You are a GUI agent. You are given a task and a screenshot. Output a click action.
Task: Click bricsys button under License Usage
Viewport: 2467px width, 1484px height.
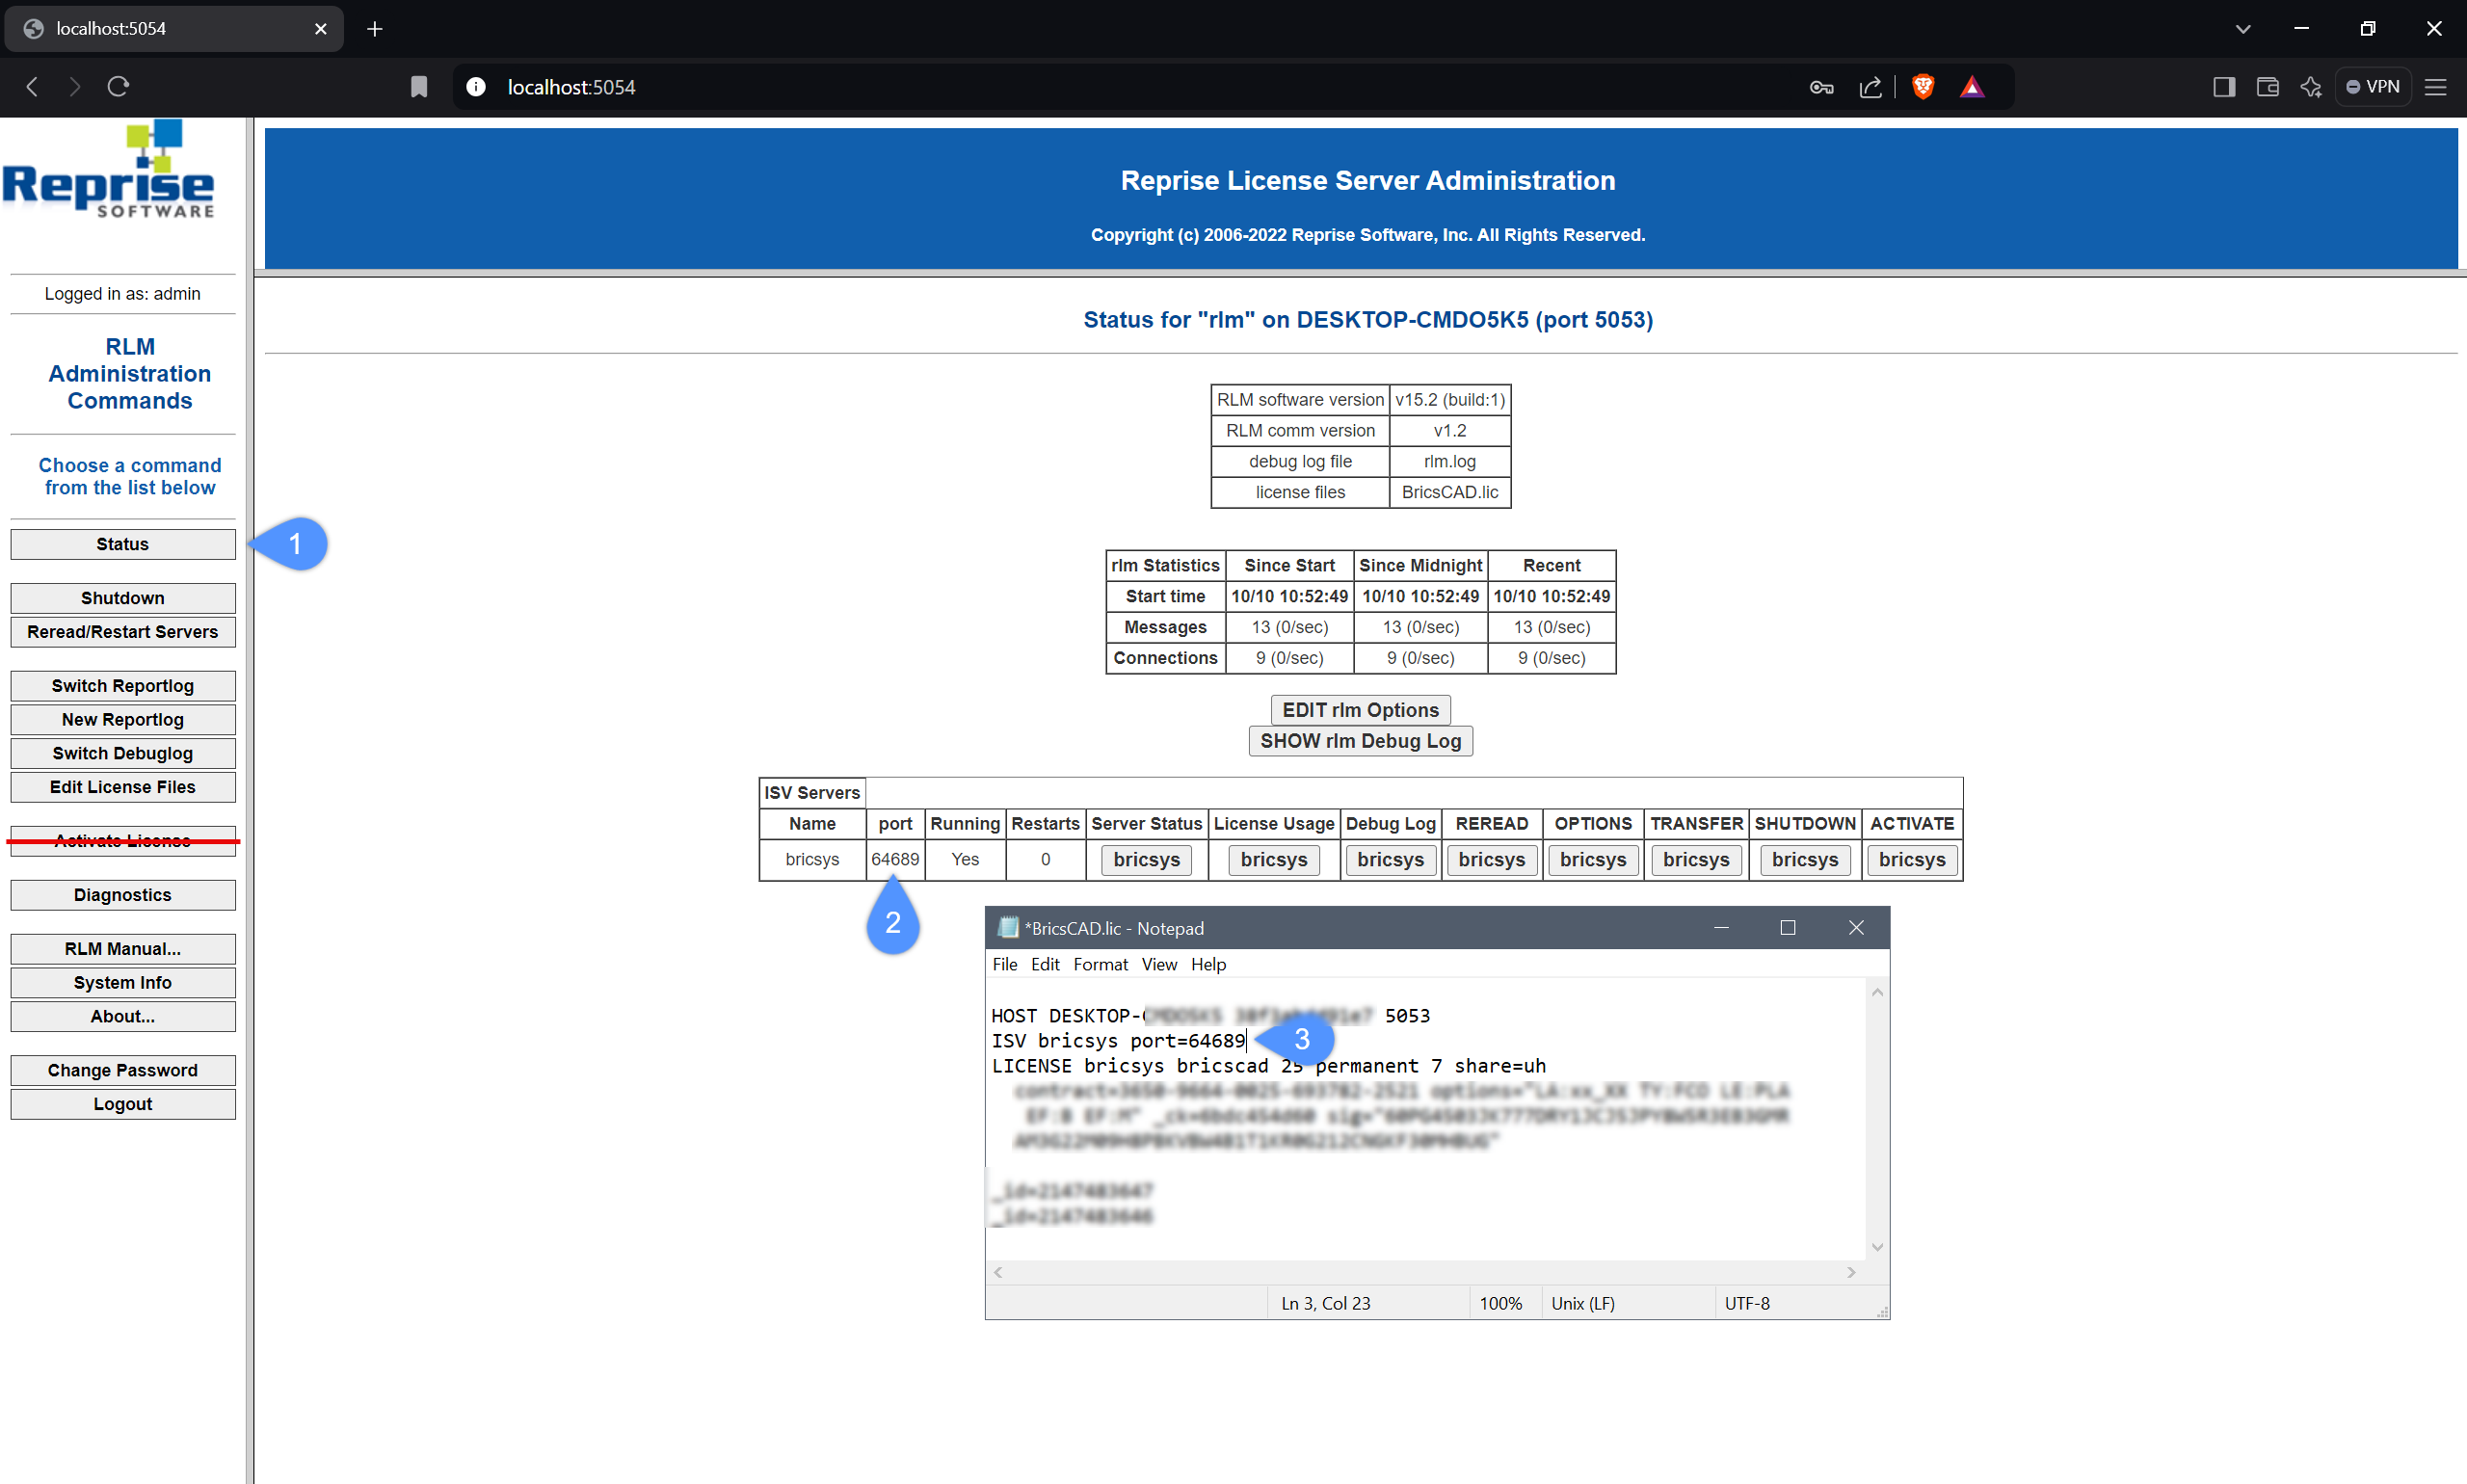1273,860
